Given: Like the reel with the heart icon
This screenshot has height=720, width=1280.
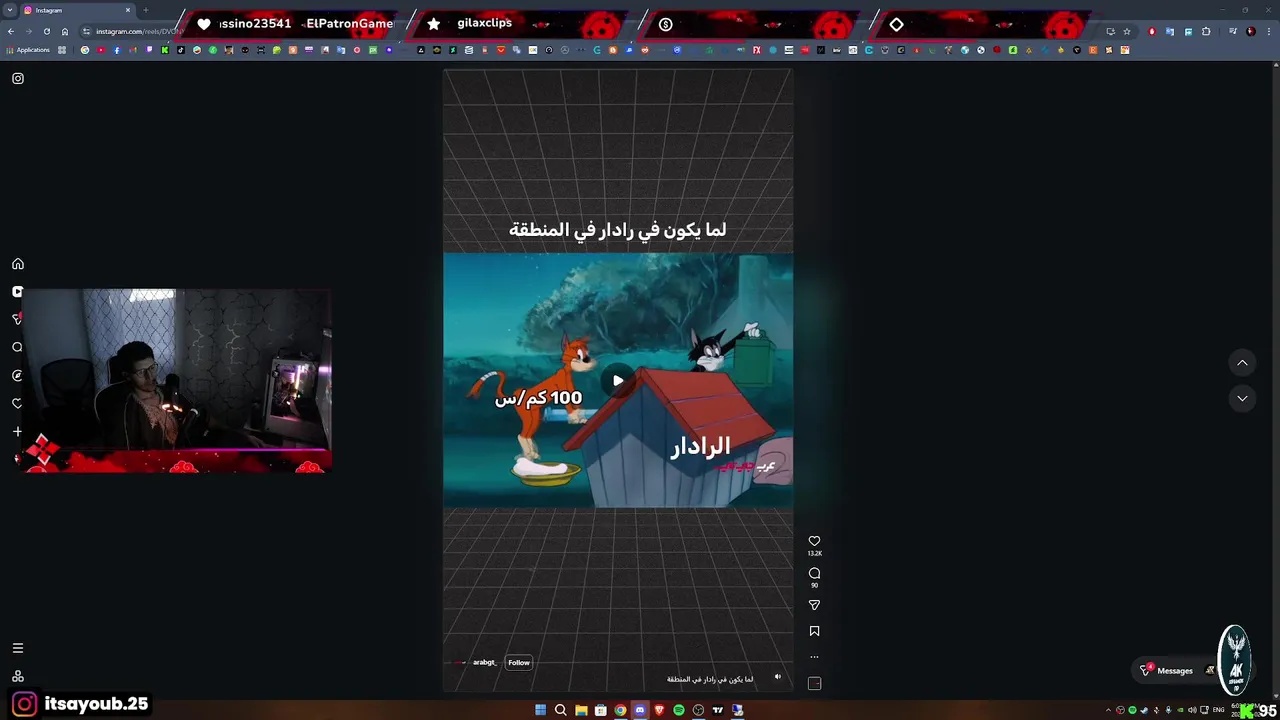Looking at the screenshot, I should 814,541.
